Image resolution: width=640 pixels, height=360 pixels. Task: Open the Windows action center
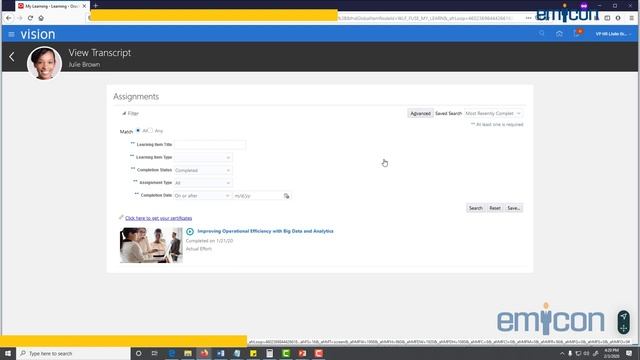(x=629, y=353)
